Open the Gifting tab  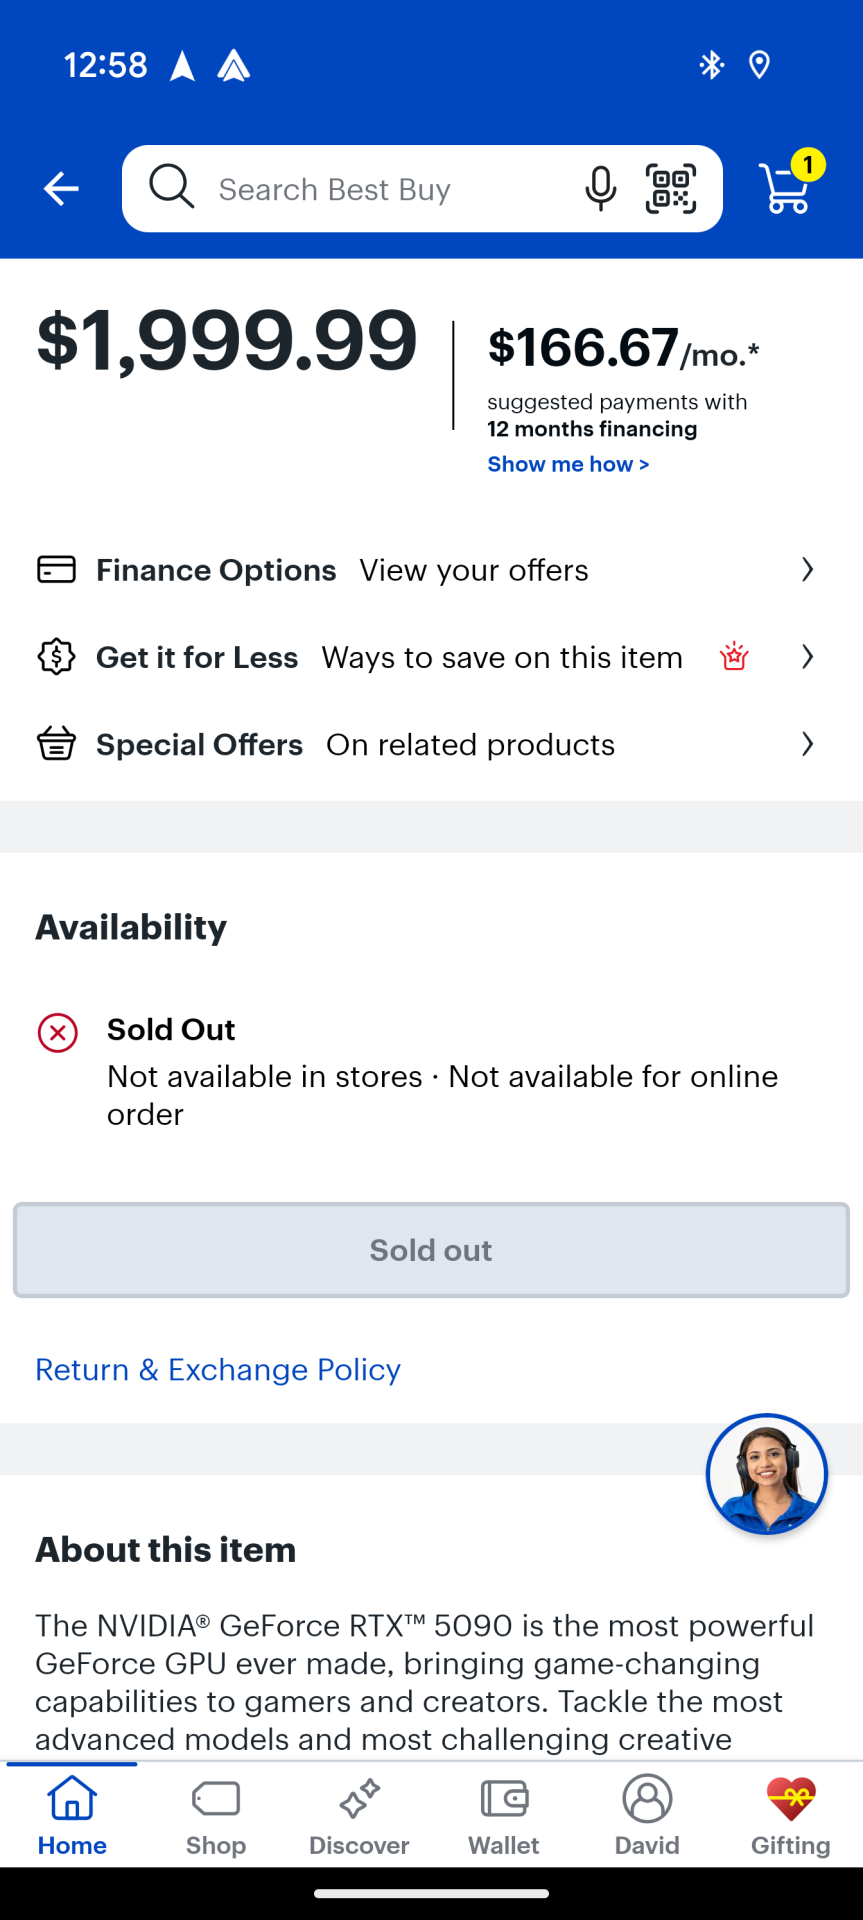tap(791, 1816)
